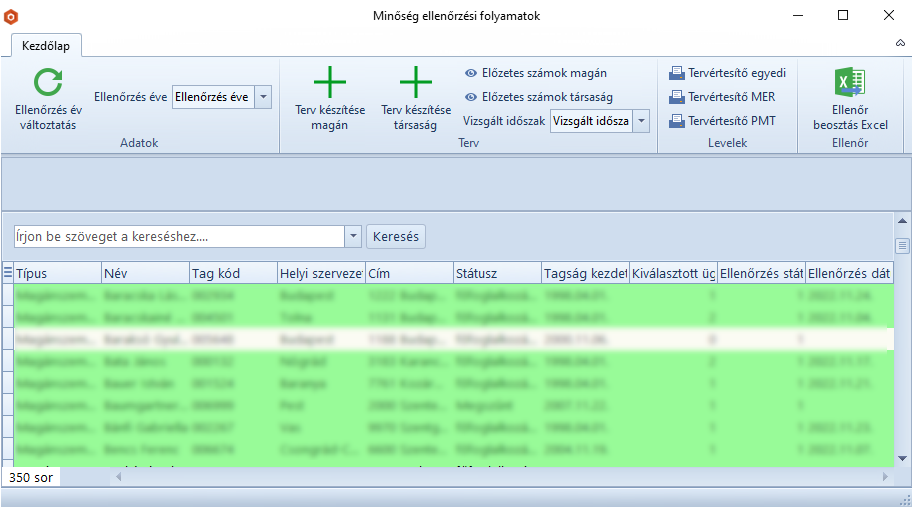Switch to the Kezdőlap ribbon tab
The image size is (913, 508).
(45, 45)
